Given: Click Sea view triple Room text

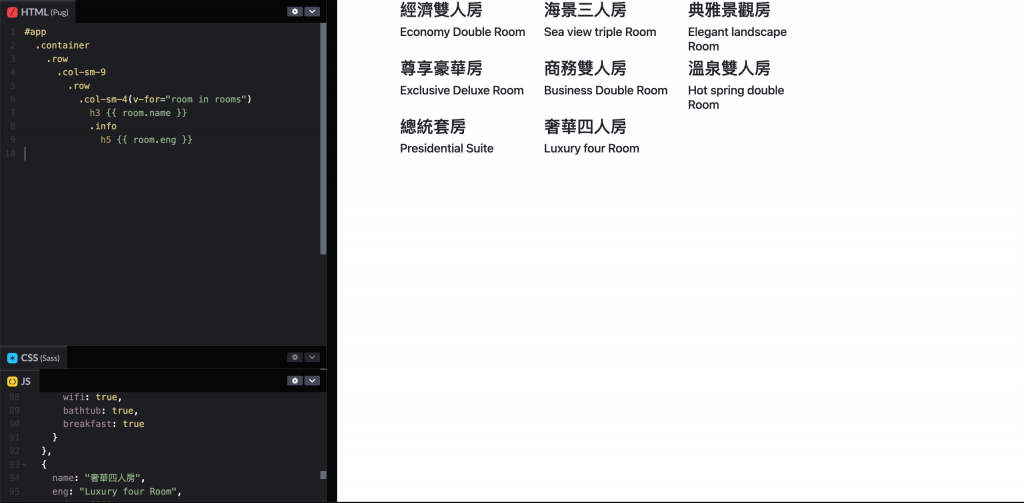Looking at the screenshot, I should [x=600, y=32].
